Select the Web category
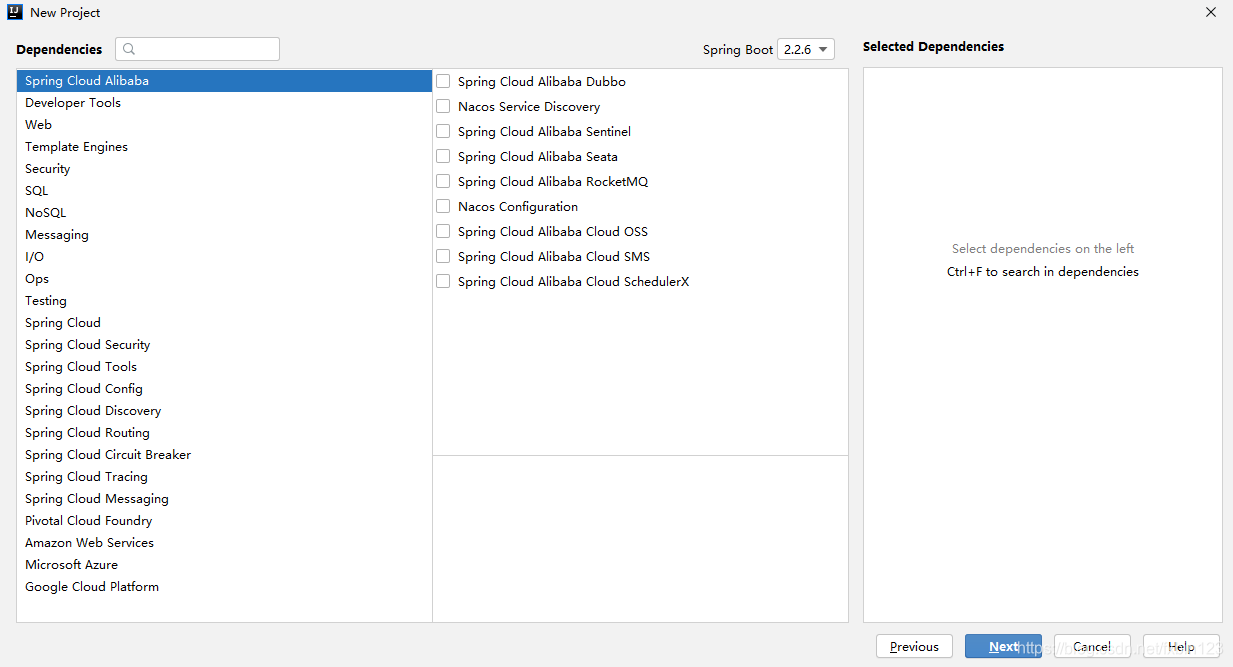 point(224,125)
